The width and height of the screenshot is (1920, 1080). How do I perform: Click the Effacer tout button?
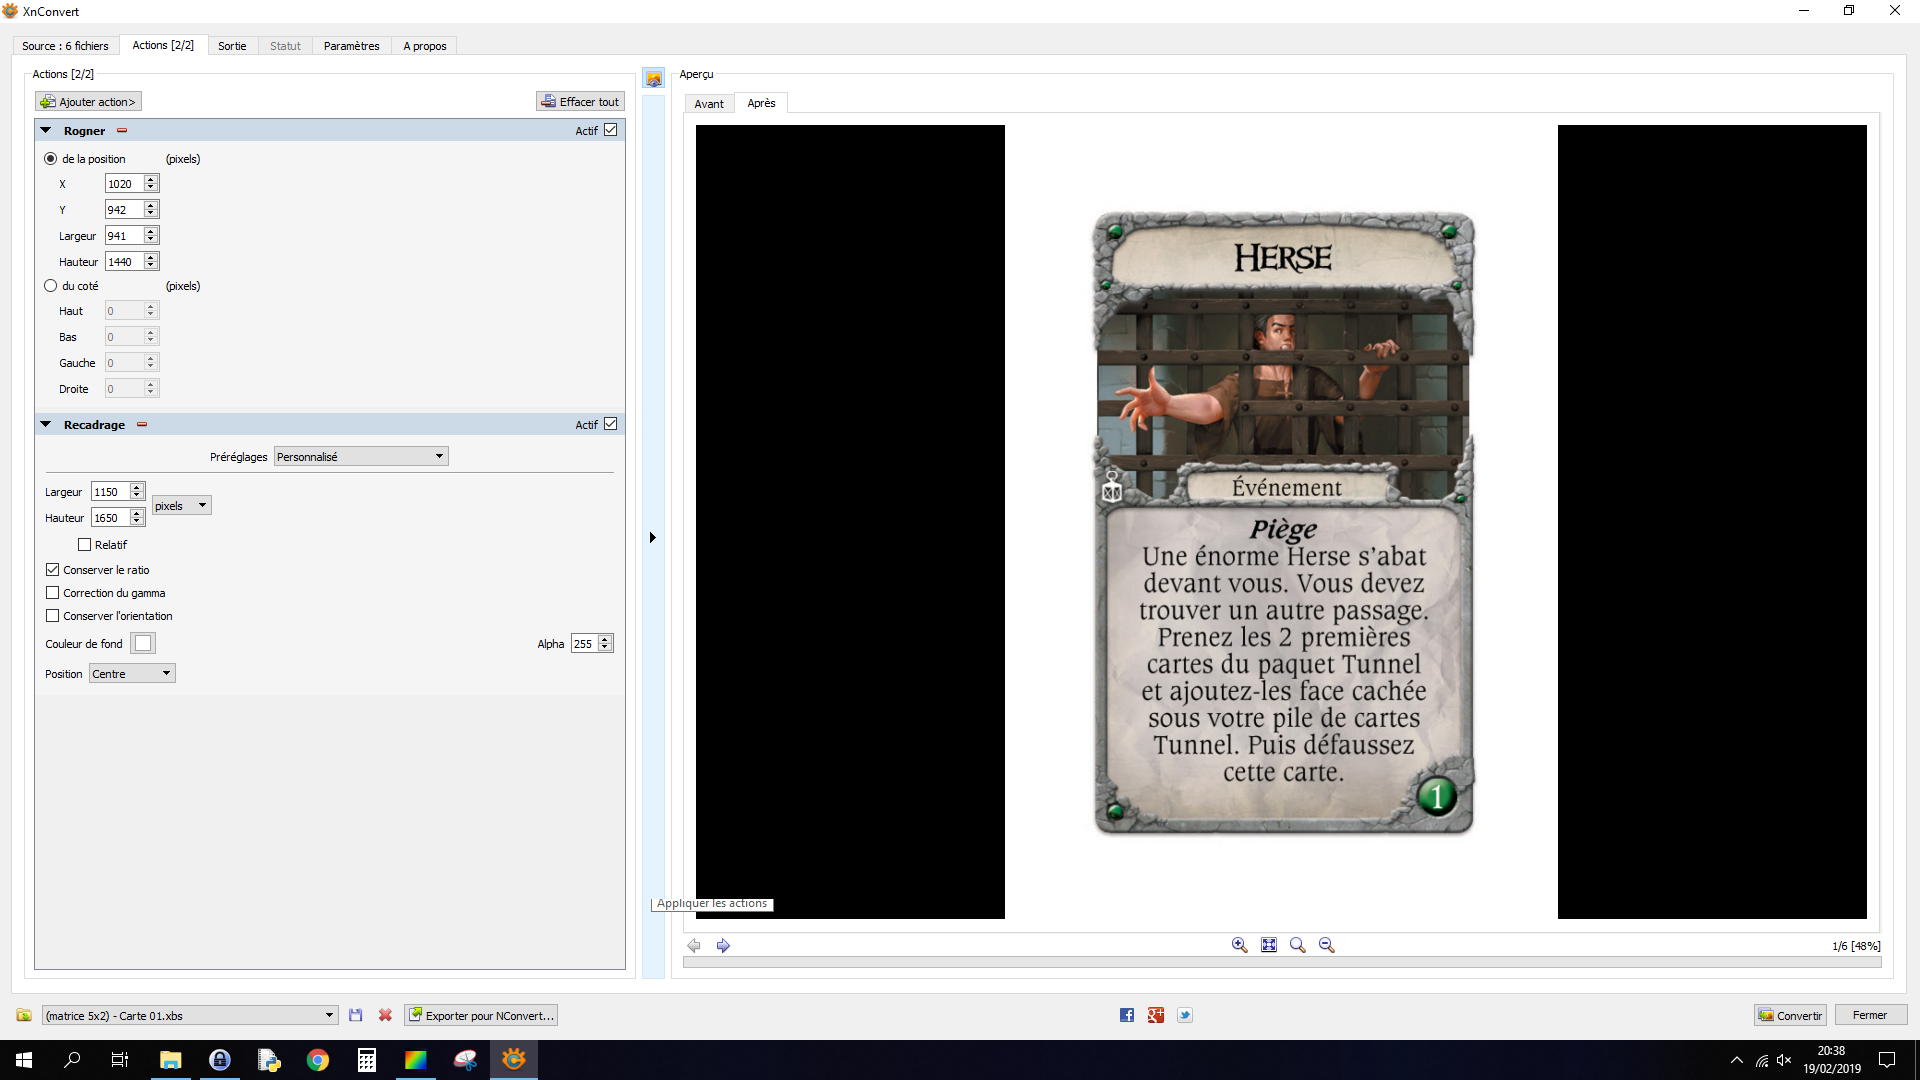pos(580,102)
